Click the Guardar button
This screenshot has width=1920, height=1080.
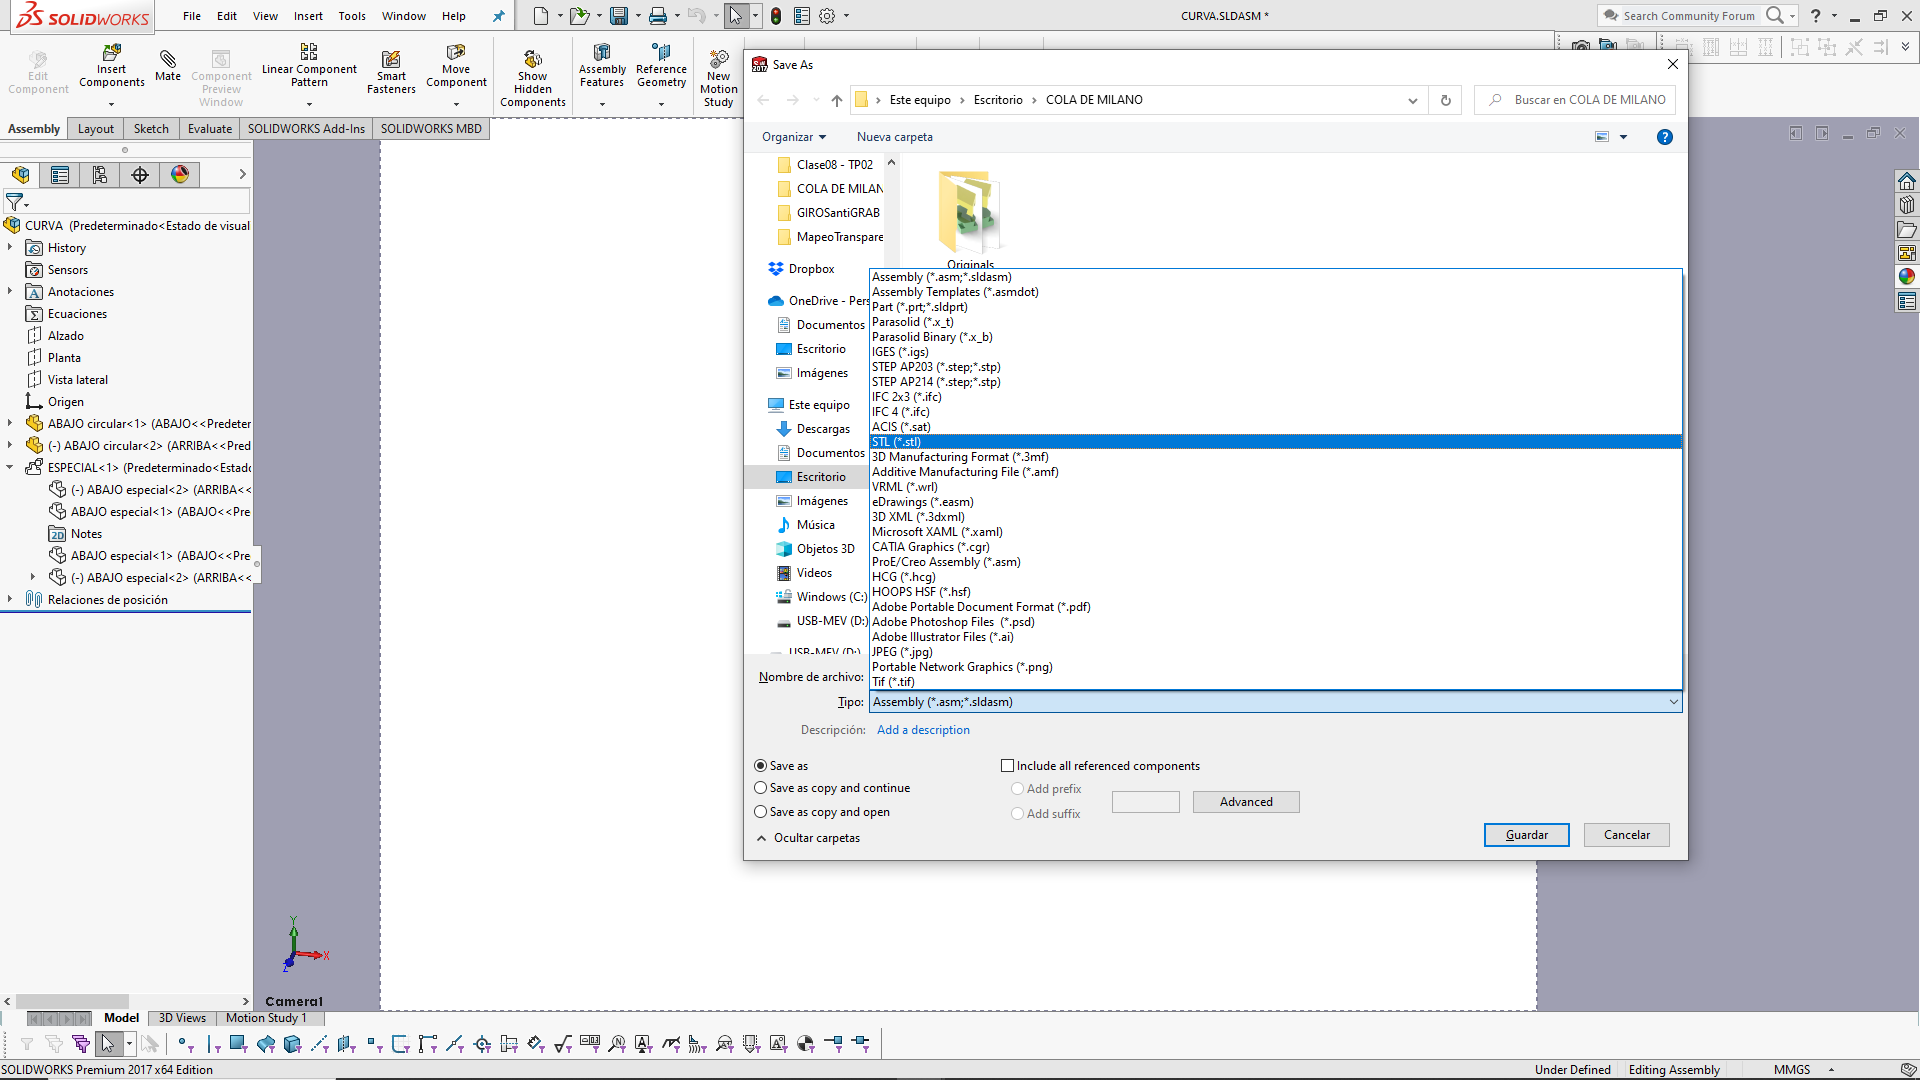1526,835
